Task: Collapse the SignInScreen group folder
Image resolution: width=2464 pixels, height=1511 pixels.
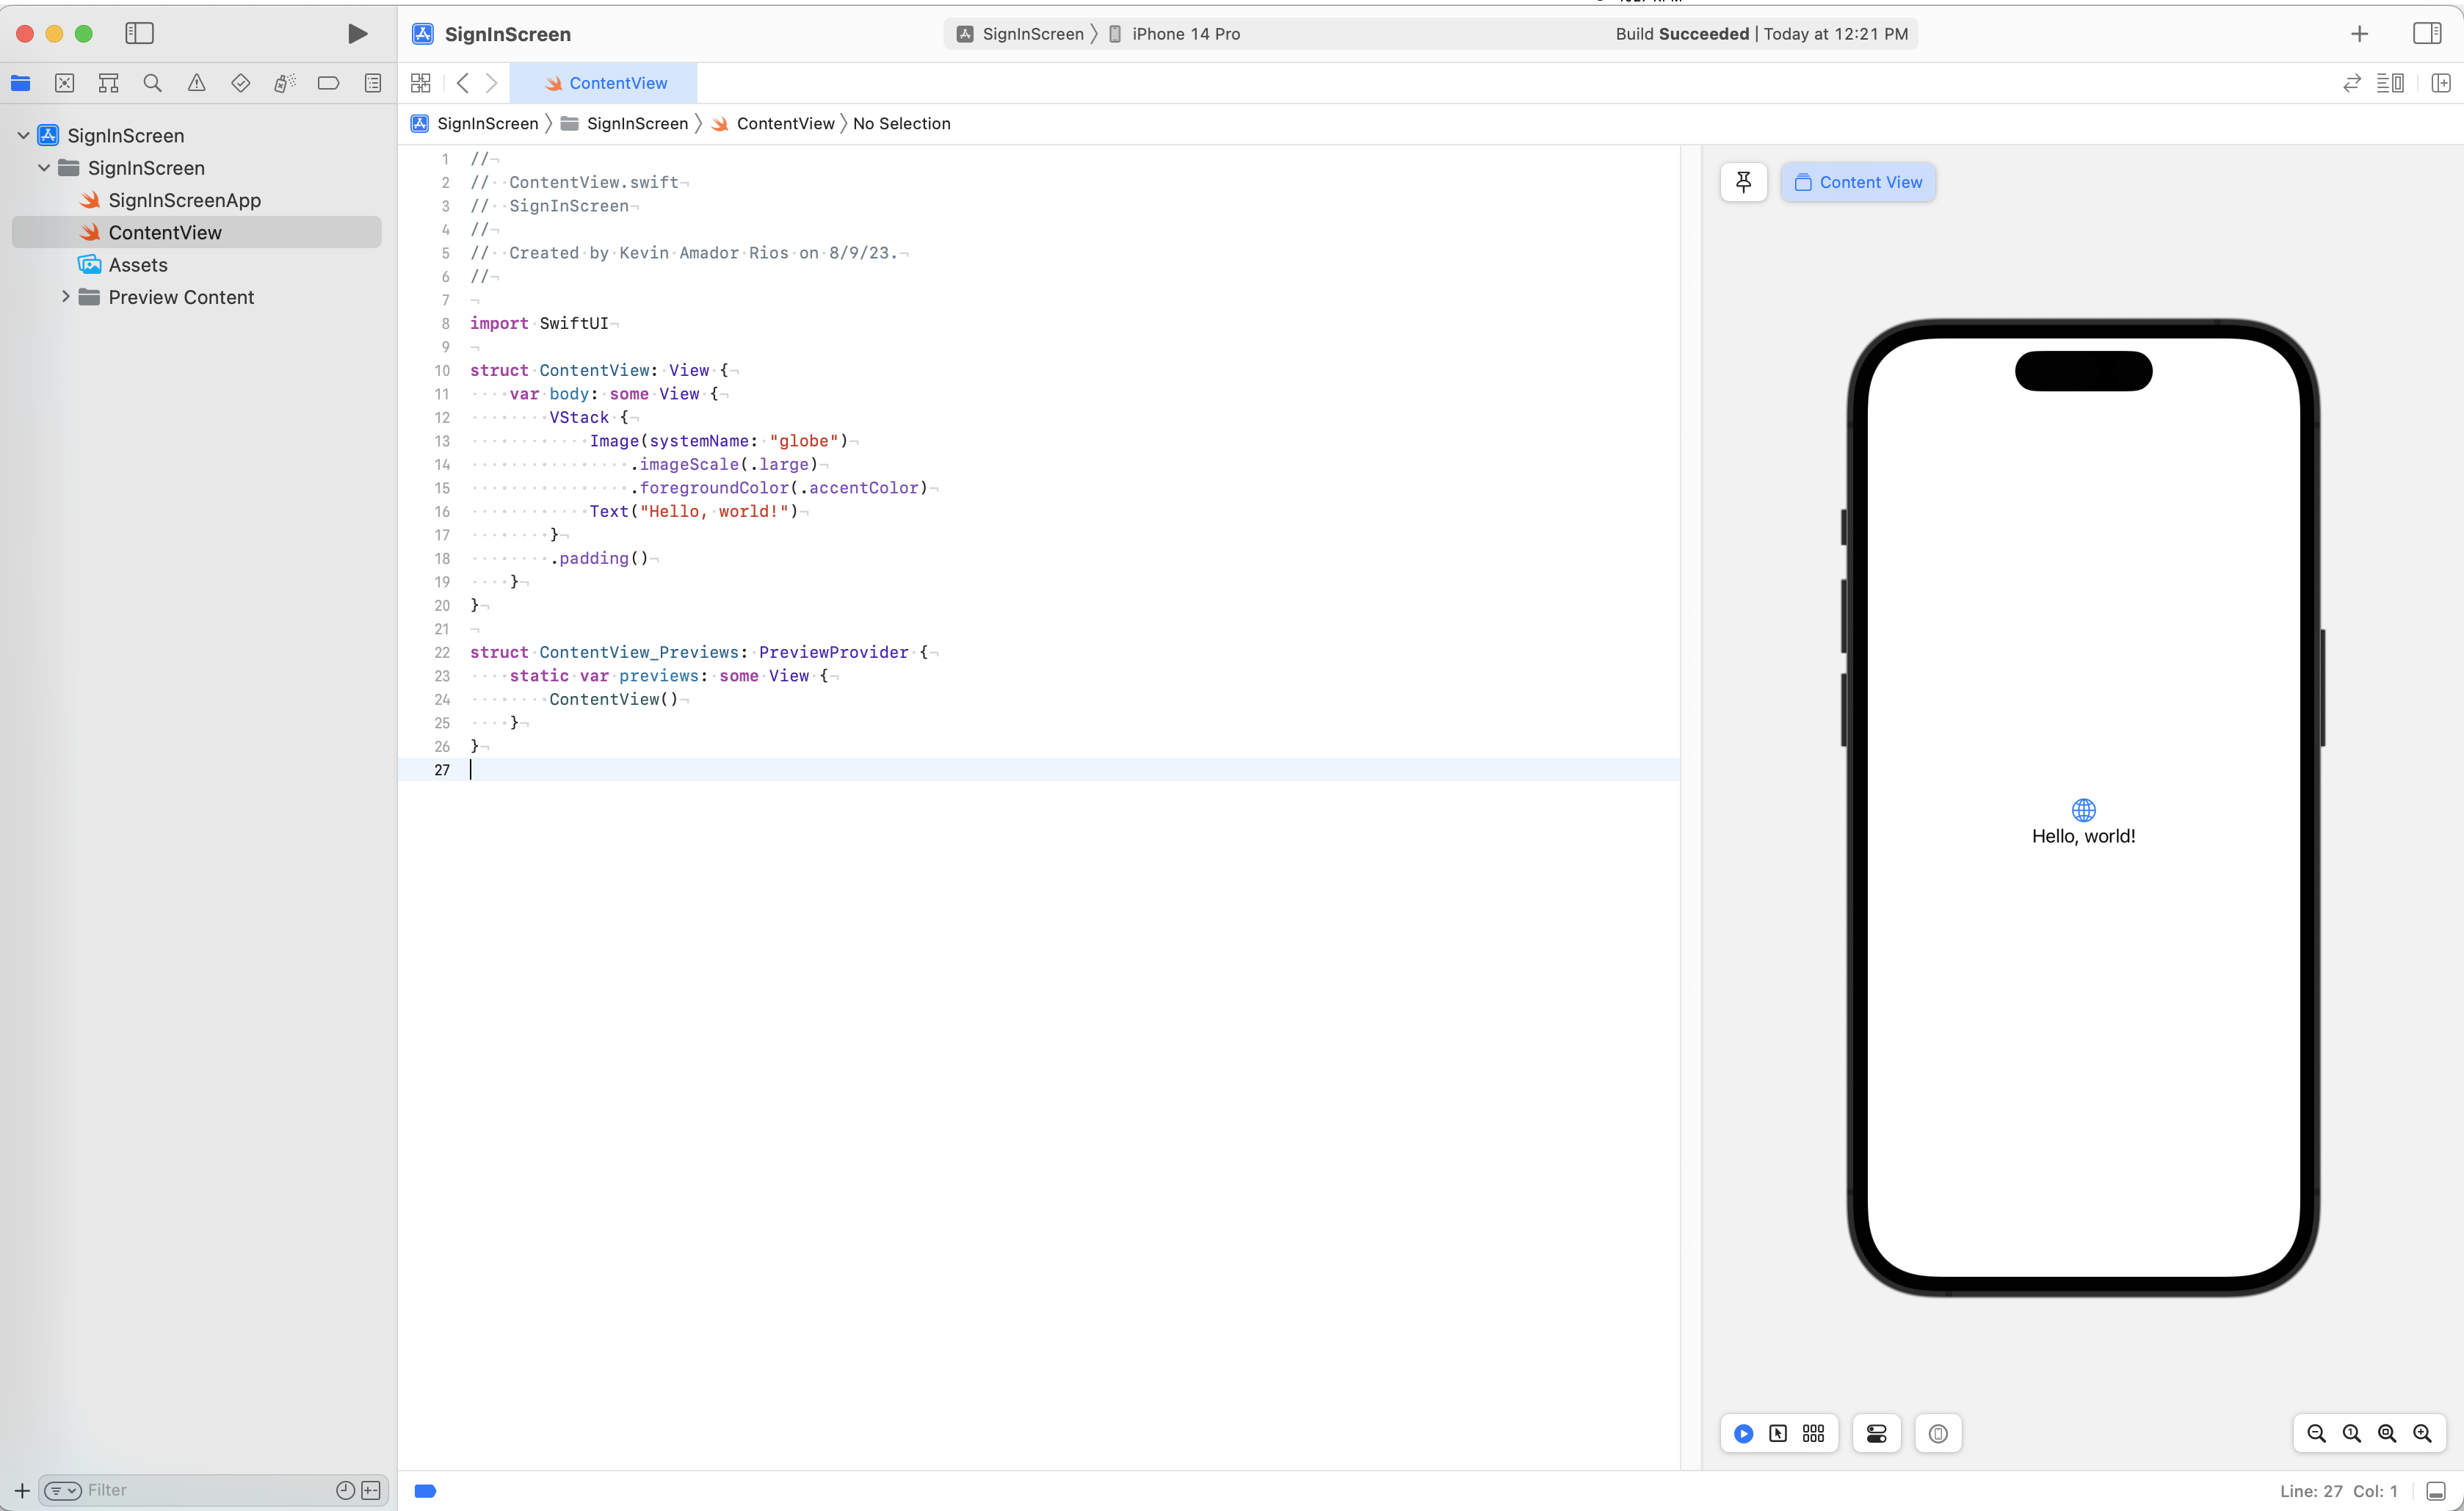Action: (x=44, y=168)
